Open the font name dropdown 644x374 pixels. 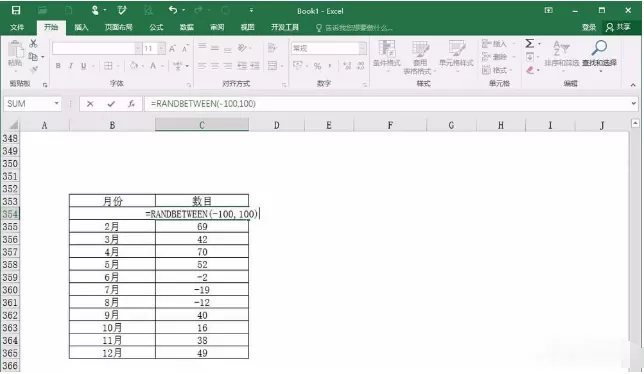click(138, 48)
